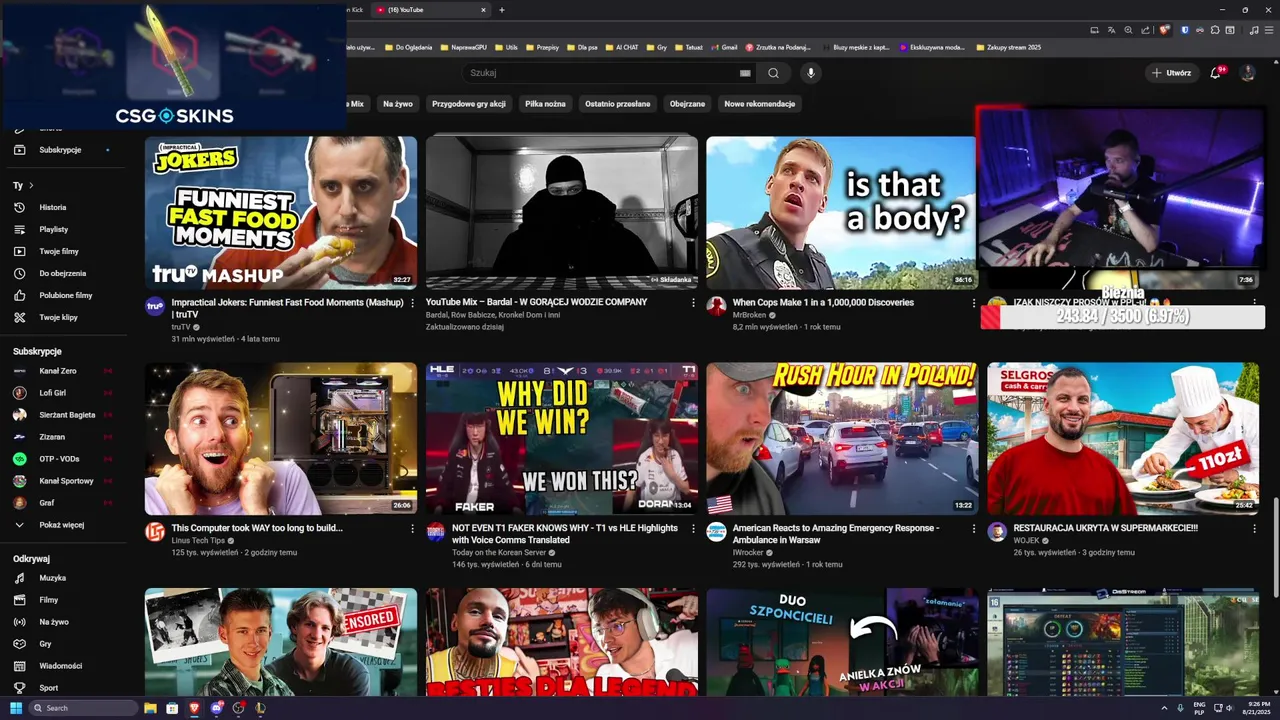Open the Brave Shields icon
1280x720 pixels.
1164,30
